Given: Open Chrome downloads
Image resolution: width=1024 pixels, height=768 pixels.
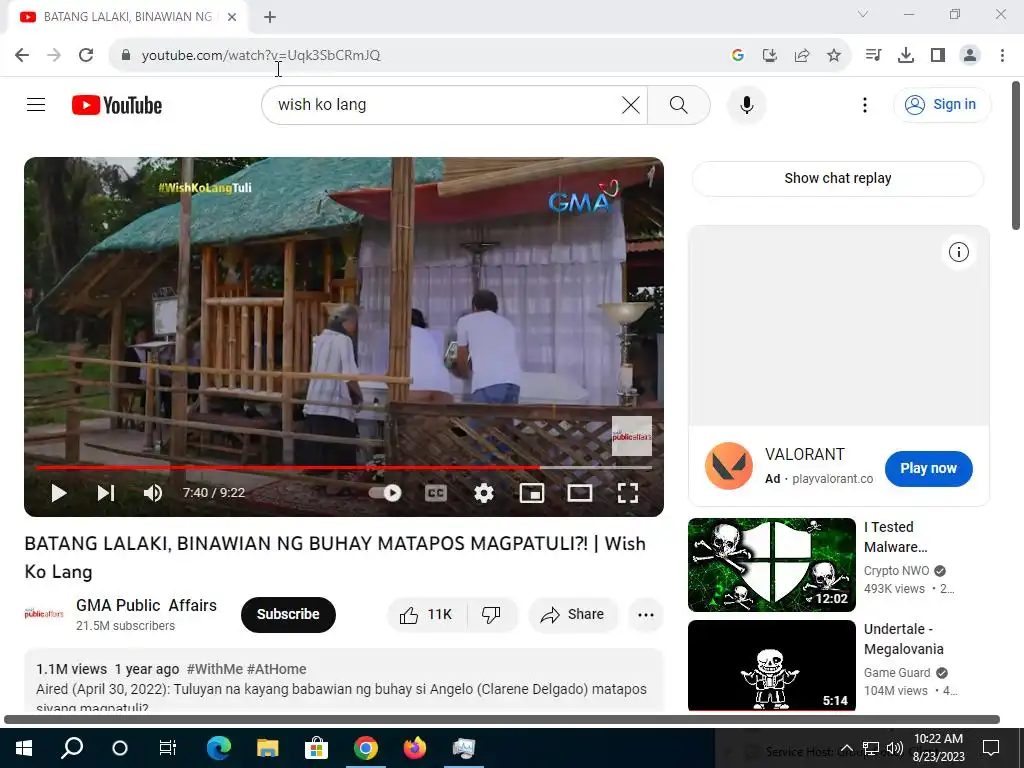Looking at the screenshot, I should [x=906, y=55].
